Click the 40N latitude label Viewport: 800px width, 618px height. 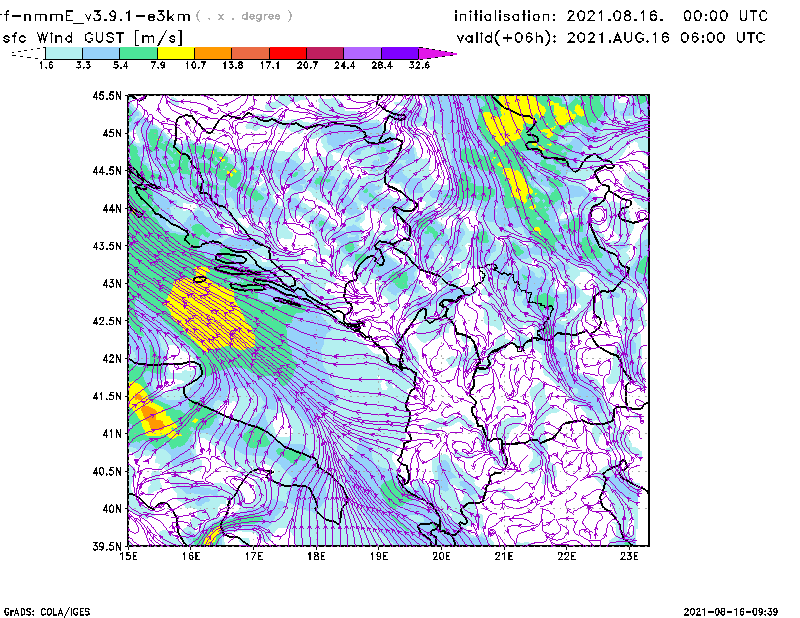112,509
